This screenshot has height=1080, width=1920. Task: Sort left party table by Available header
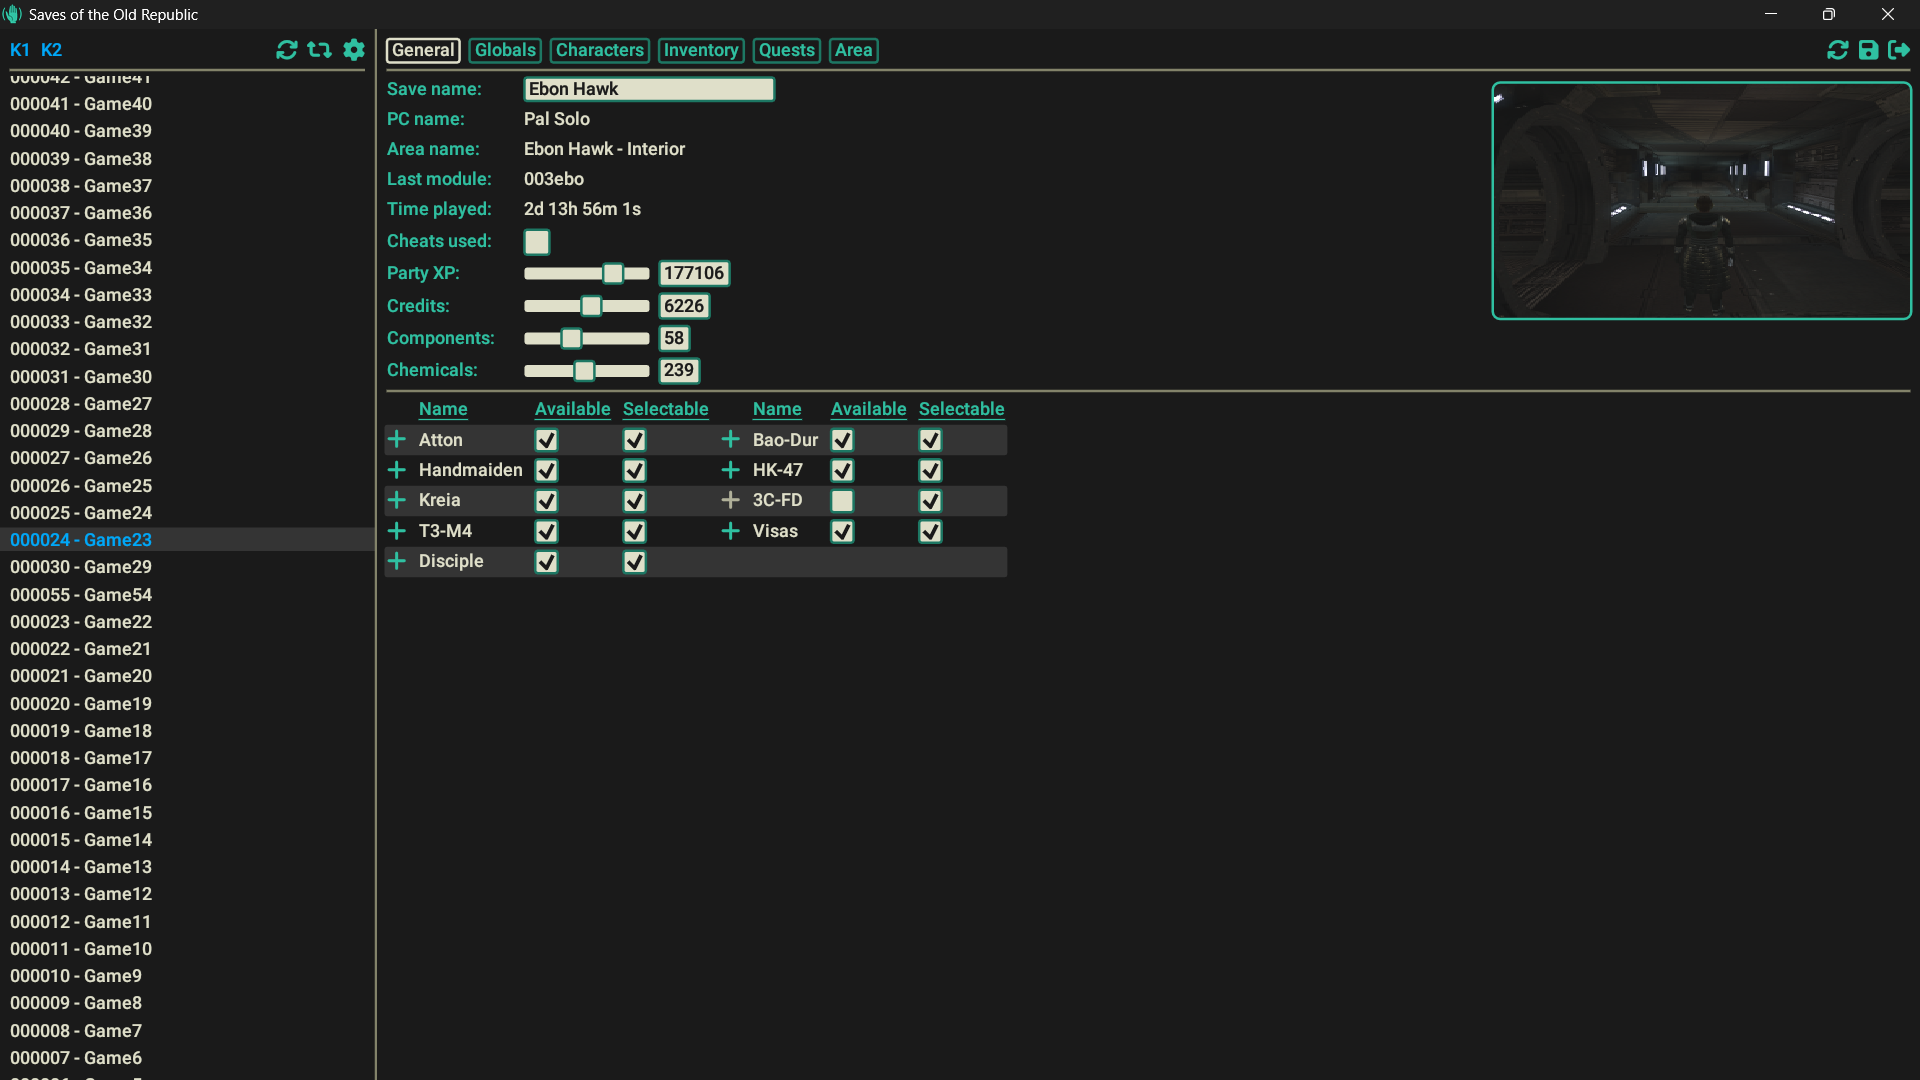572,409
